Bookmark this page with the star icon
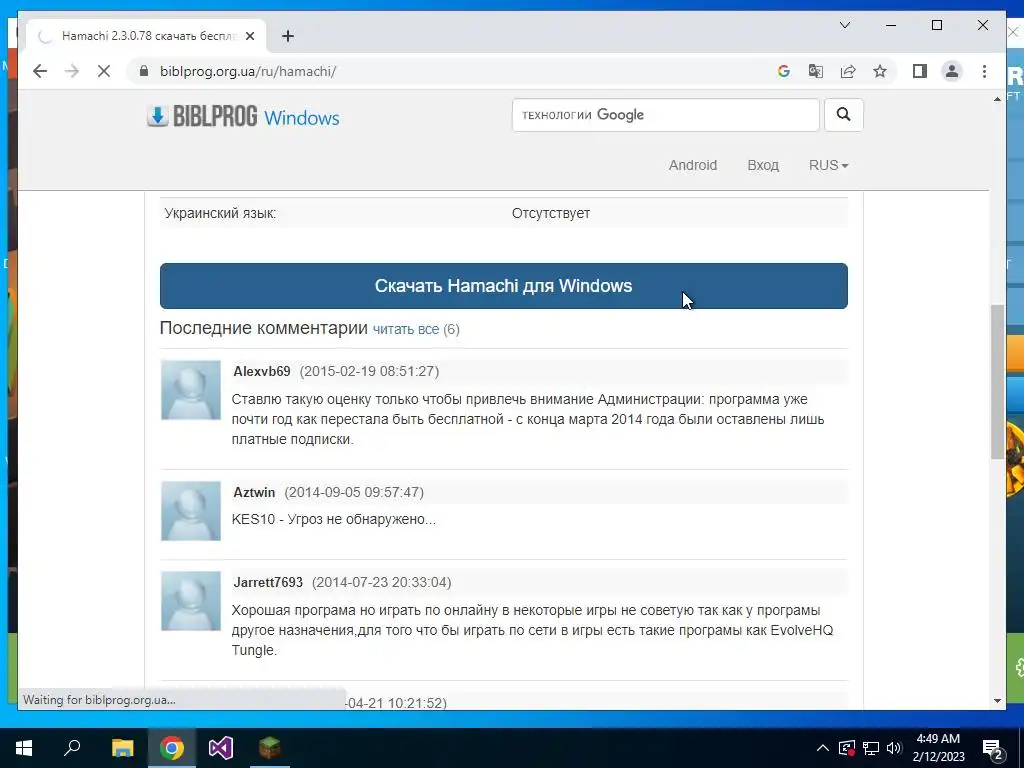 coord(880,71)
